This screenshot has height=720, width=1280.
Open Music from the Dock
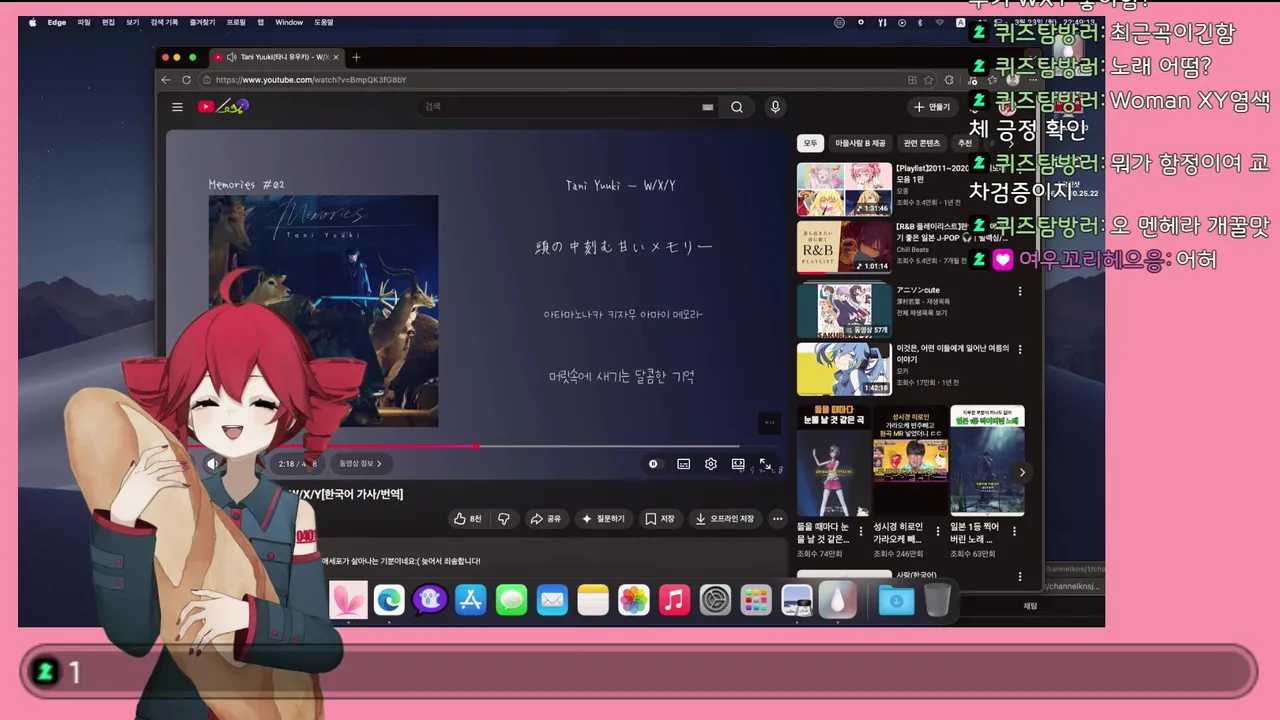pyautogui.click(x=674, y=600)
